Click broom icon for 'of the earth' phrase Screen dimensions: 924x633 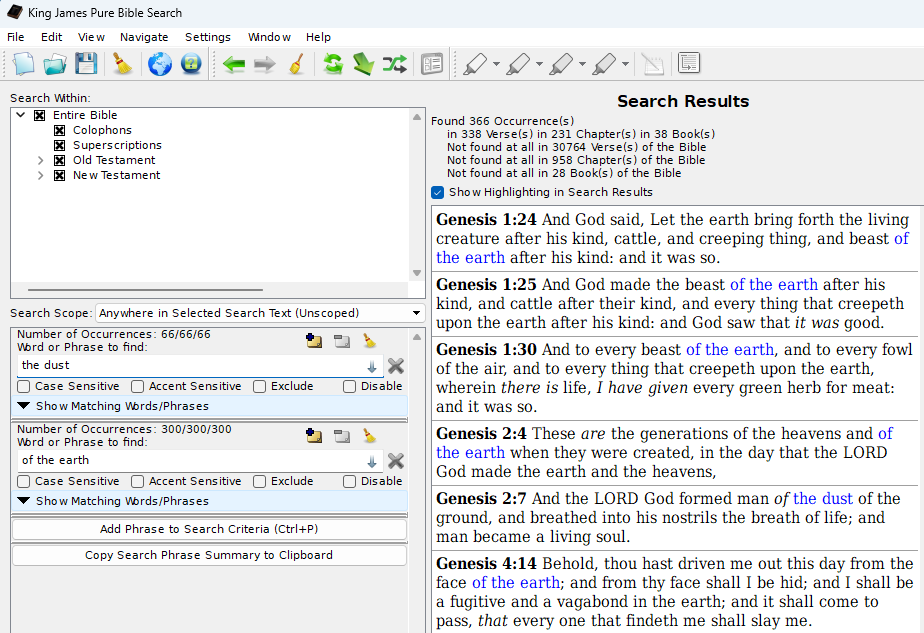tap(369, 436)
